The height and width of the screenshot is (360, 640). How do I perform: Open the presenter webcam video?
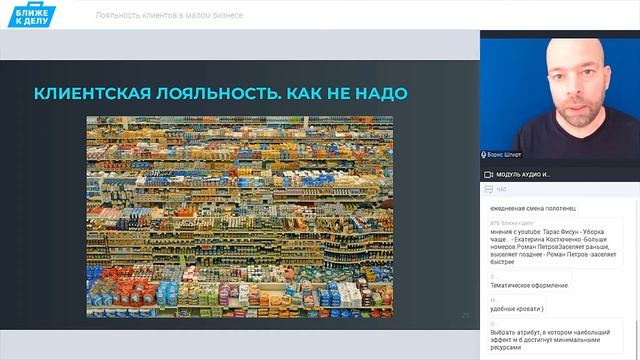[560, 98]
